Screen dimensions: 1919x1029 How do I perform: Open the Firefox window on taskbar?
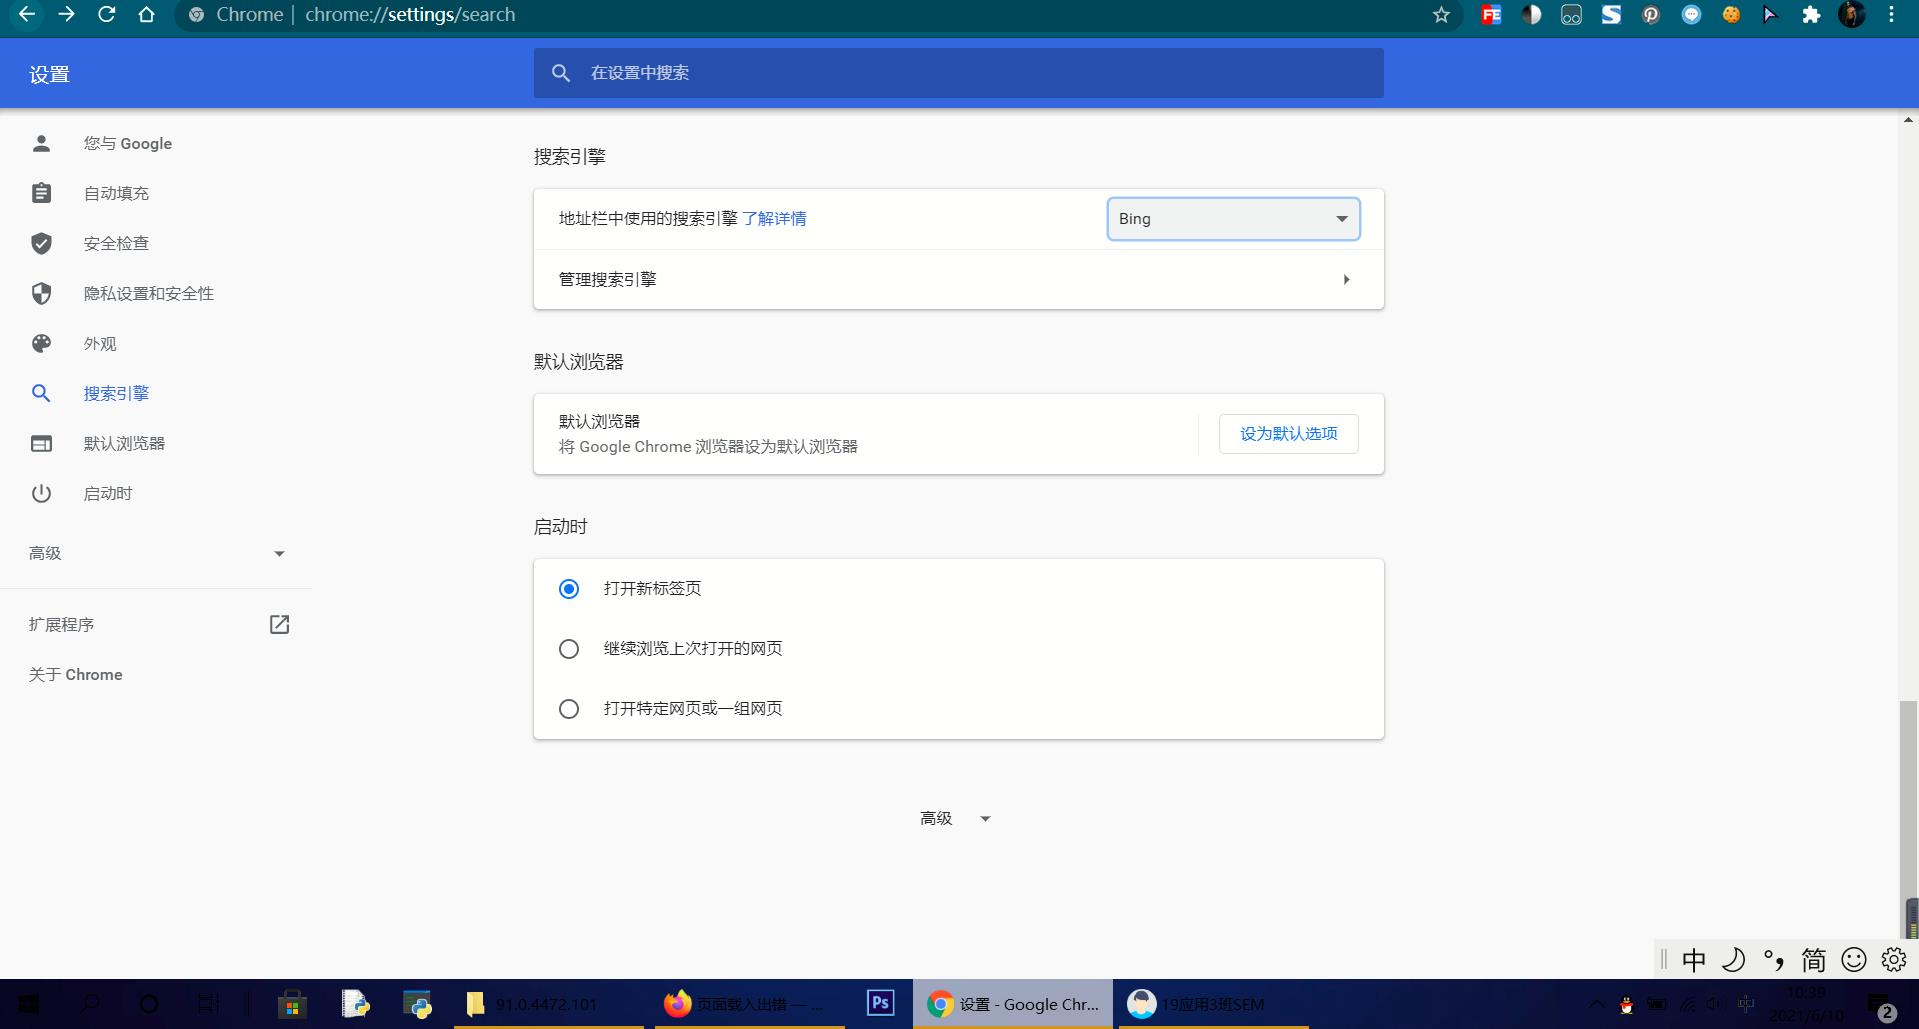pyautogui.click(x=749, y=1004)
